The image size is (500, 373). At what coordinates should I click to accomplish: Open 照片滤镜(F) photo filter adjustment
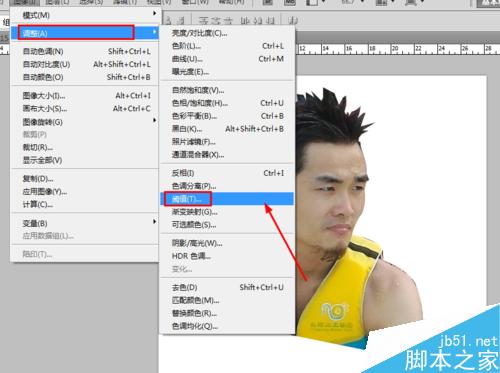pyautogui.click(x=227, y=142)
